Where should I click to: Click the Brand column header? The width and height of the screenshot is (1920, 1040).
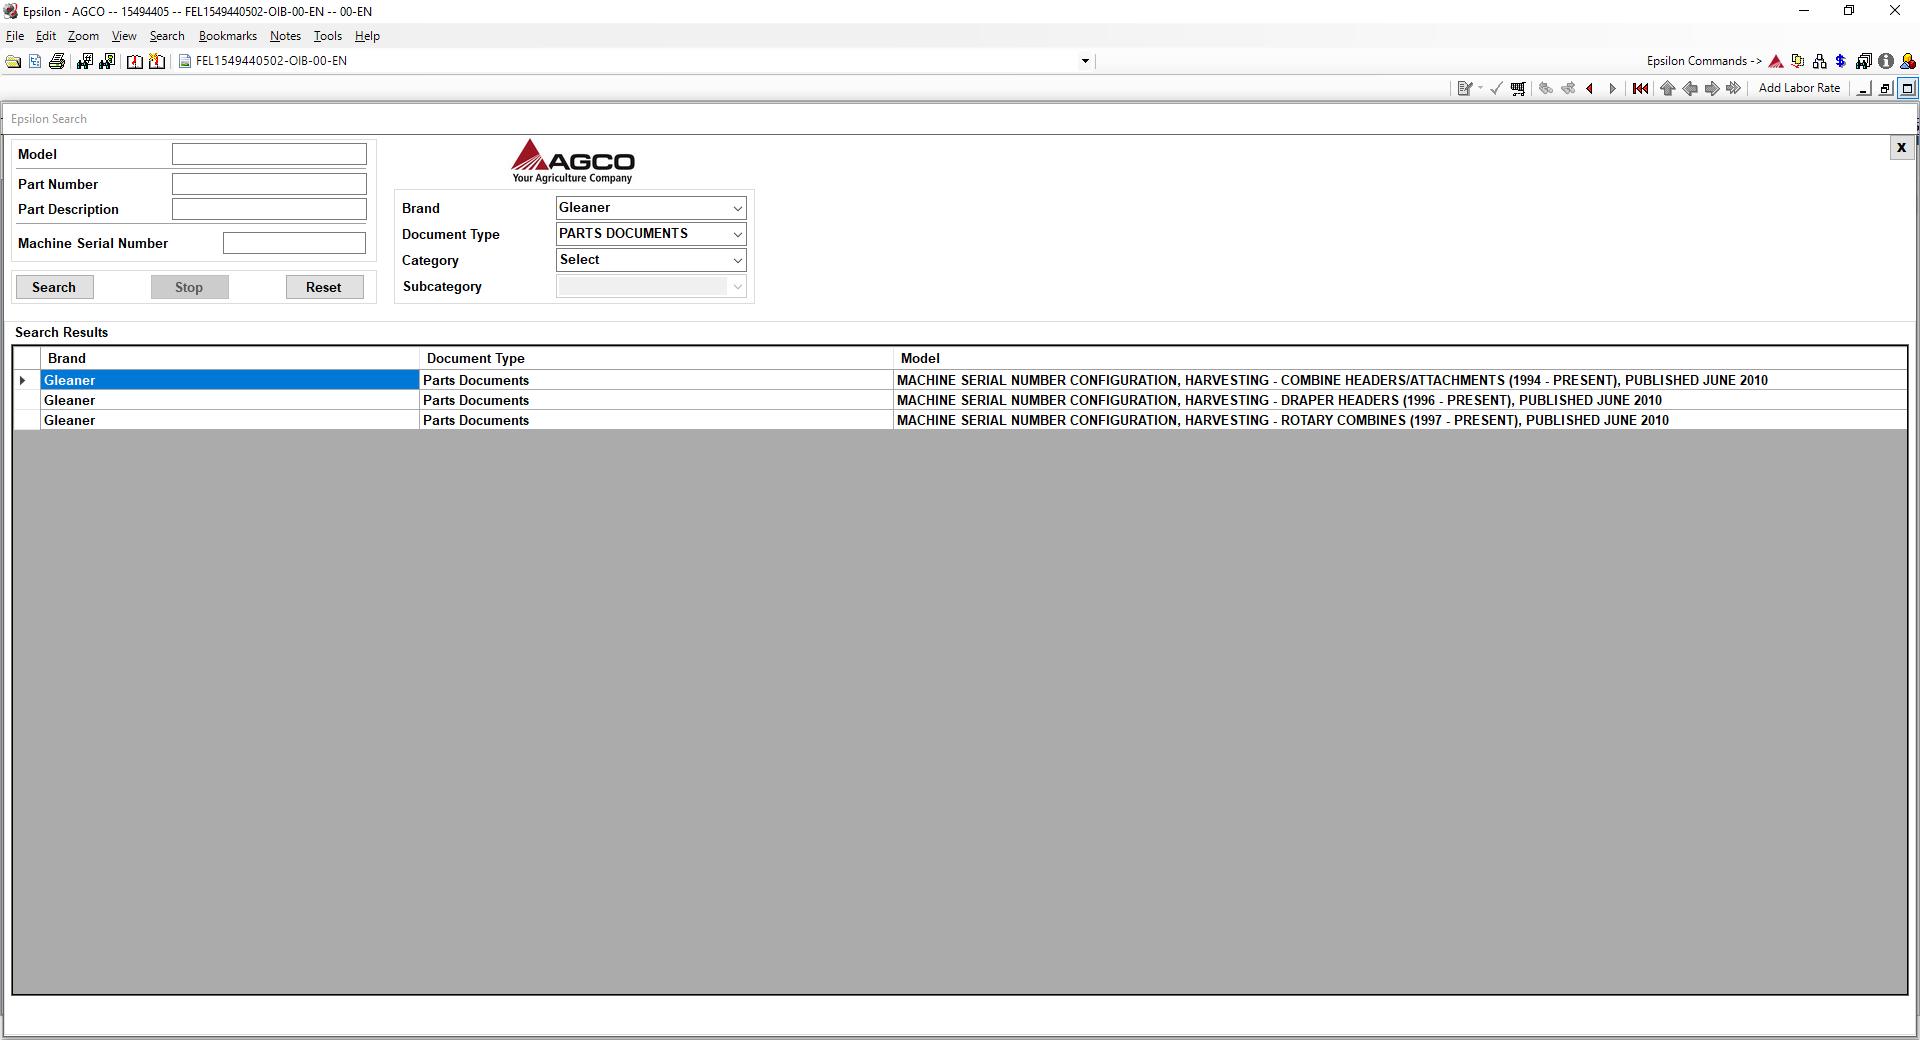click(x=230, y=358)
